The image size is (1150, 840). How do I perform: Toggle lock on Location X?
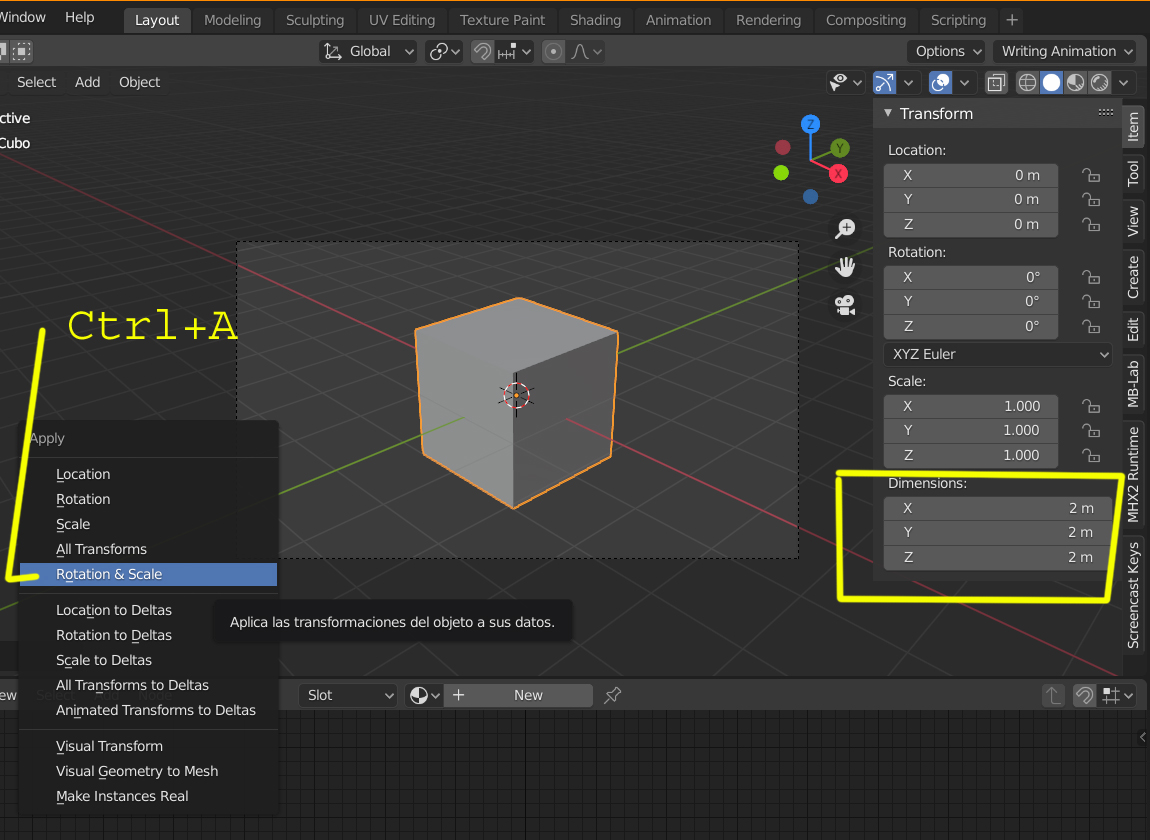point(1091,175)
